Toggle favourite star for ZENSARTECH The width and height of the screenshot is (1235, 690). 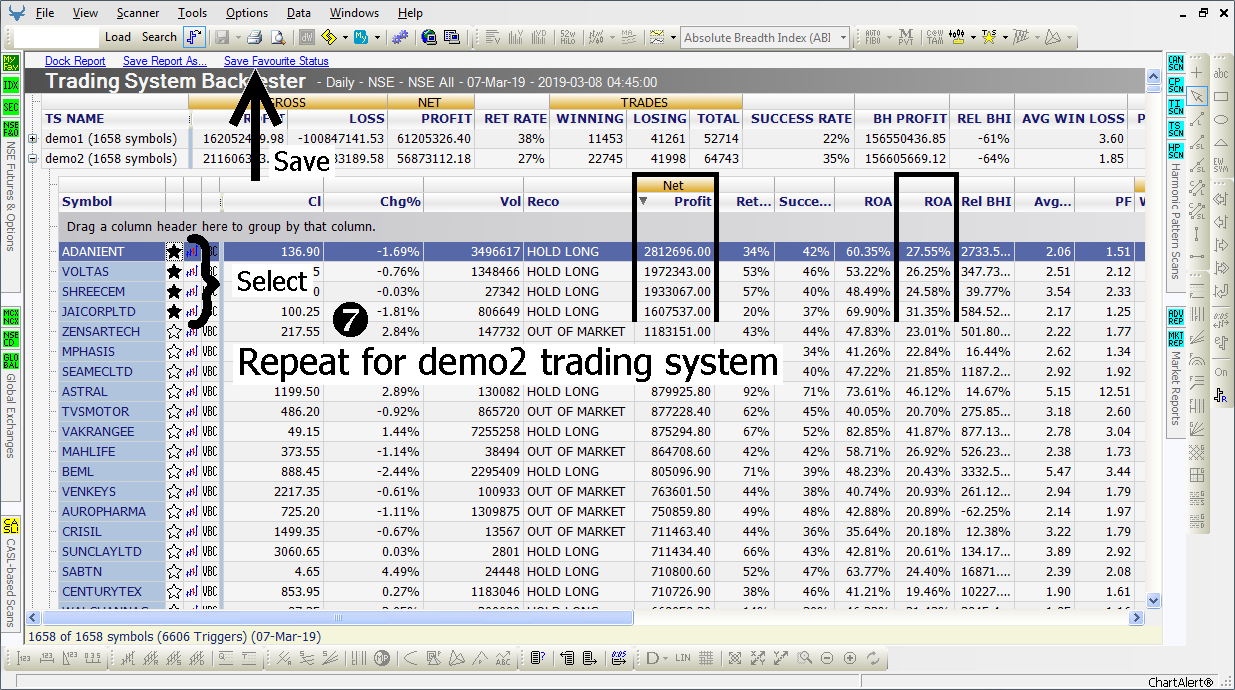click(x=174, y=332)
